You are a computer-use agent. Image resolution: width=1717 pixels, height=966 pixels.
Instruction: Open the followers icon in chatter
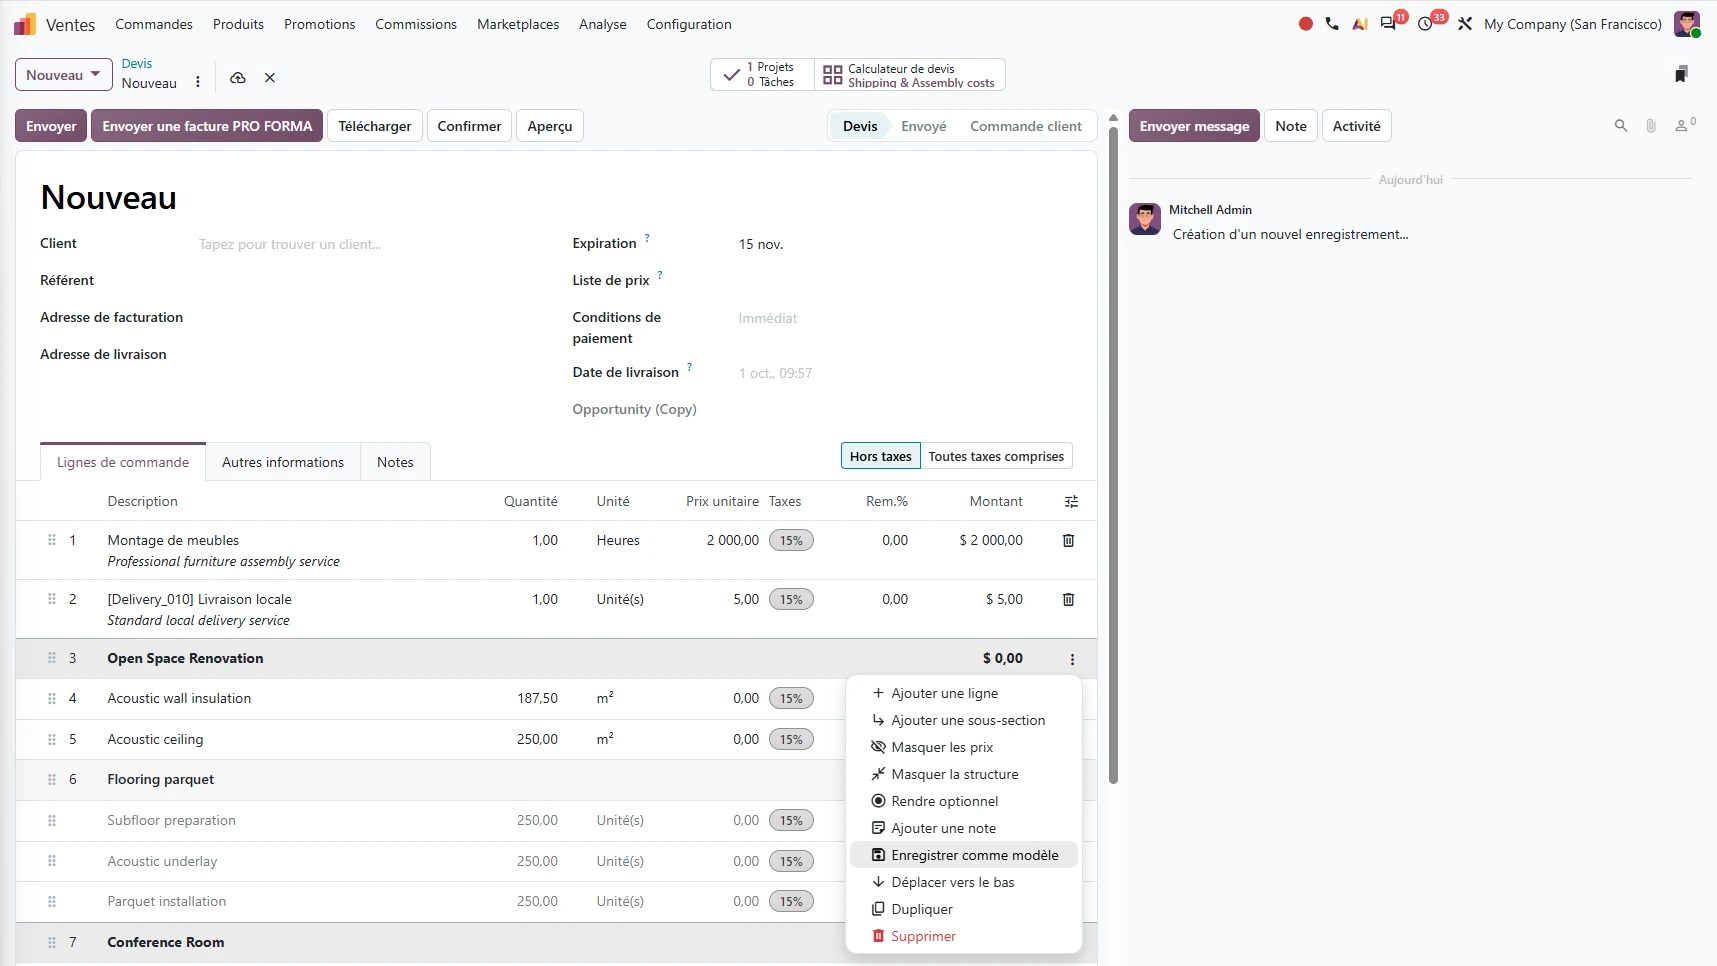[x=1685, y=125]
